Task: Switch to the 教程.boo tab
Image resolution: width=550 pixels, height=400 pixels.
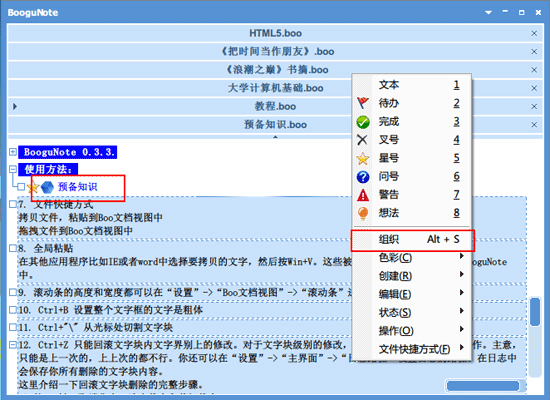Action: [275, 106]
